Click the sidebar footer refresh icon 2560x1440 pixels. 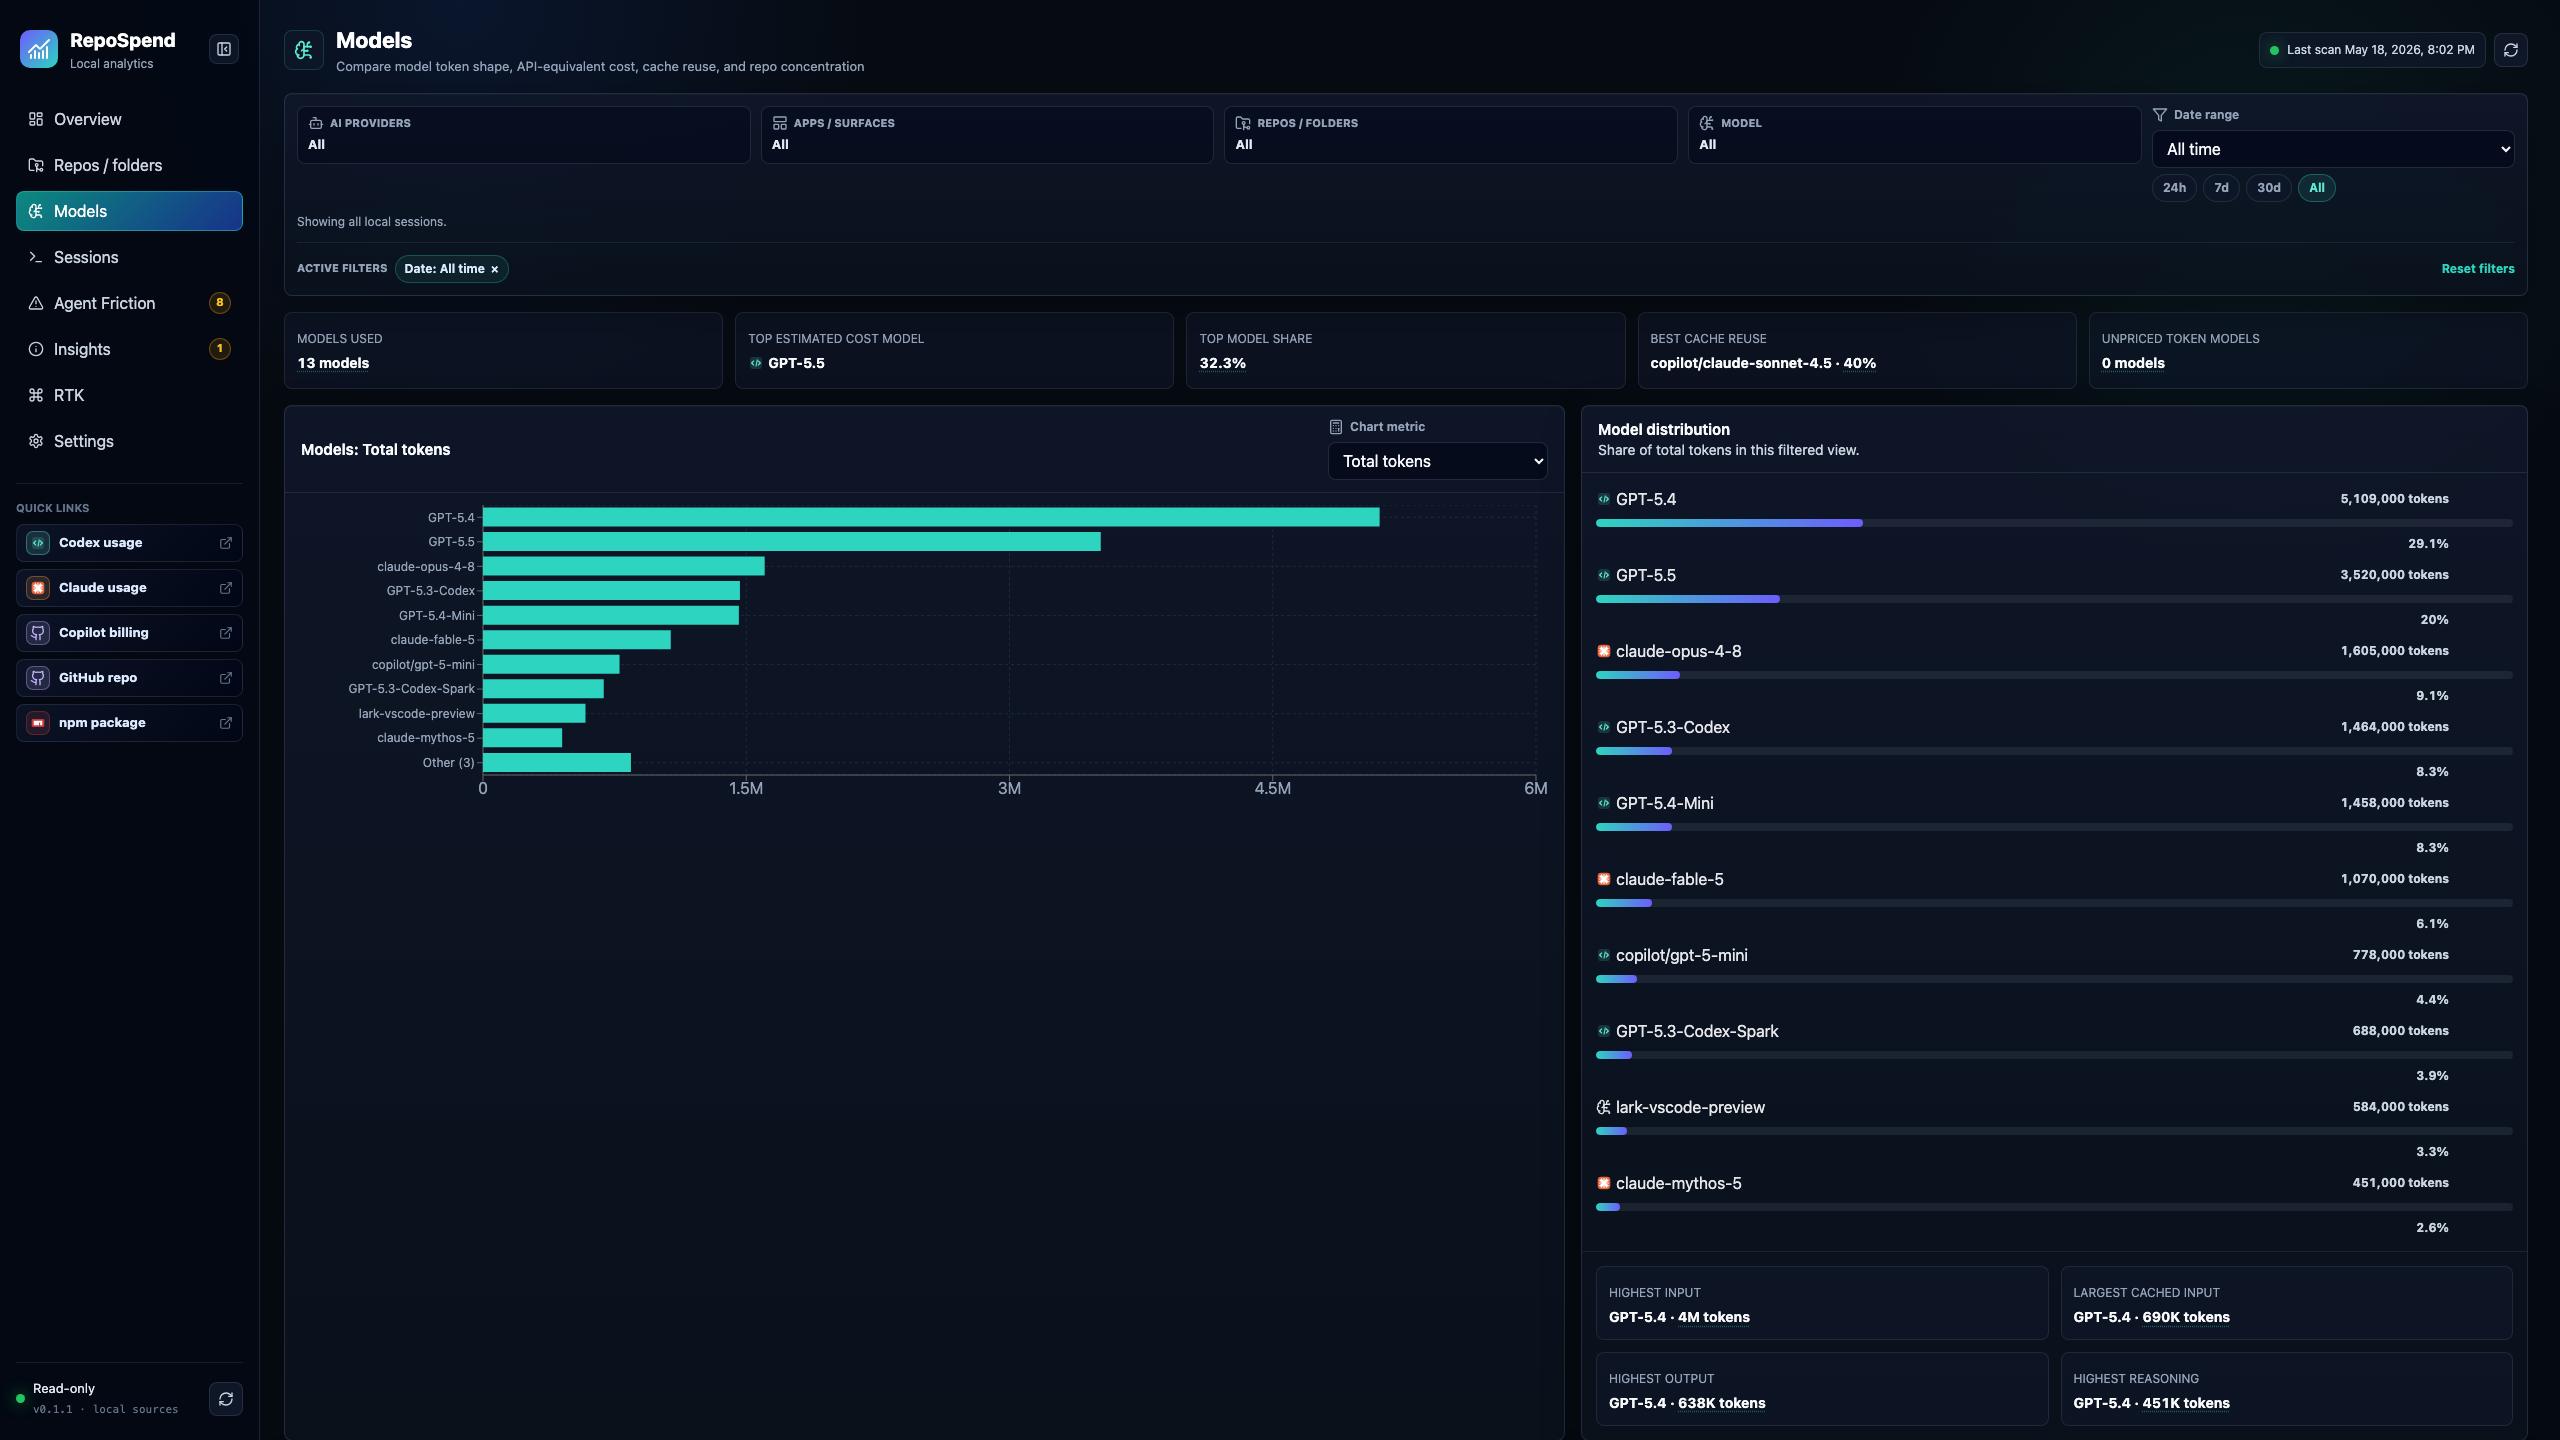[x=226, y=1399]
